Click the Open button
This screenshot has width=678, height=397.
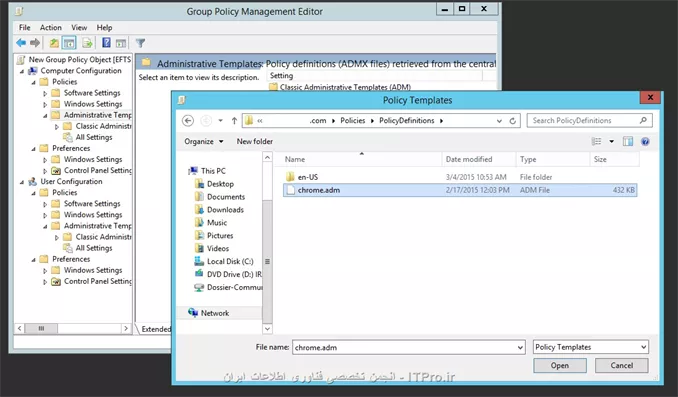coord(560,365)
